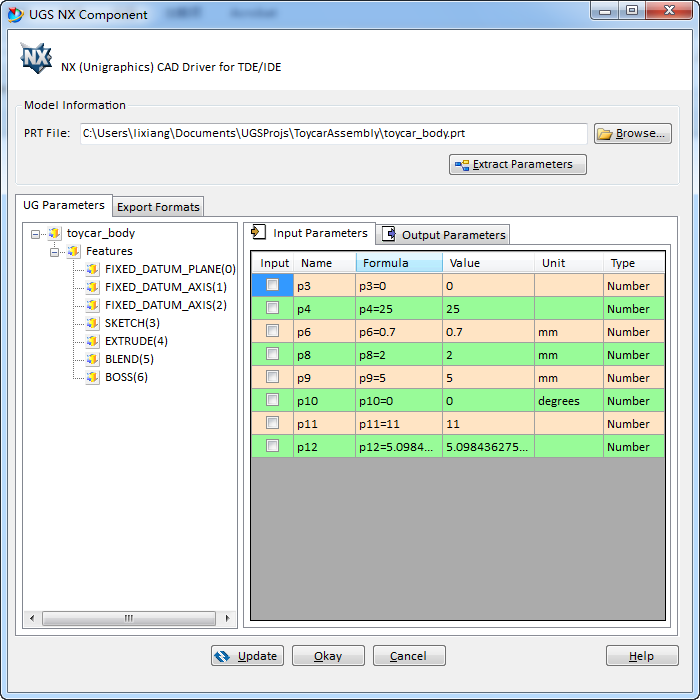This screenshot has width=700, height=700.
Task: Click the Features folder icon in tree
Action: click(x=73, y=251)
